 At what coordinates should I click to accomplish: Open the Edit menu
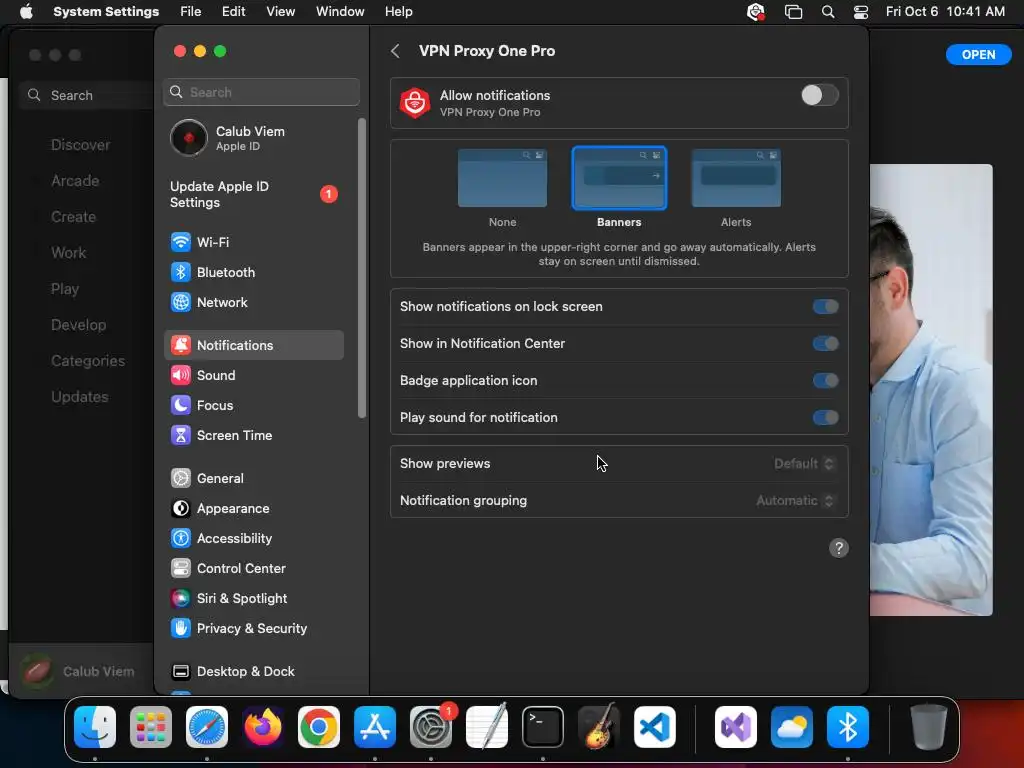pyautogui.click(x=233, y=12)
